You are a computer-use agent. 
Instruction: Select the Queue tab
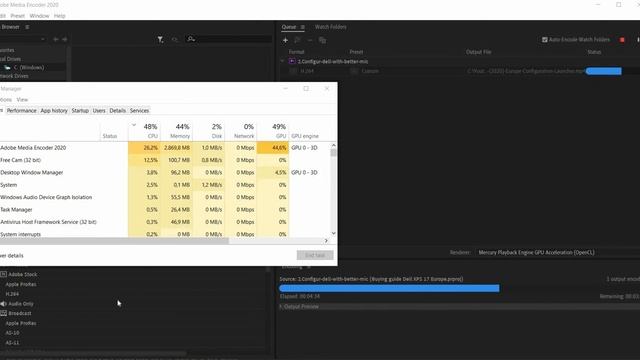(289, 27)
